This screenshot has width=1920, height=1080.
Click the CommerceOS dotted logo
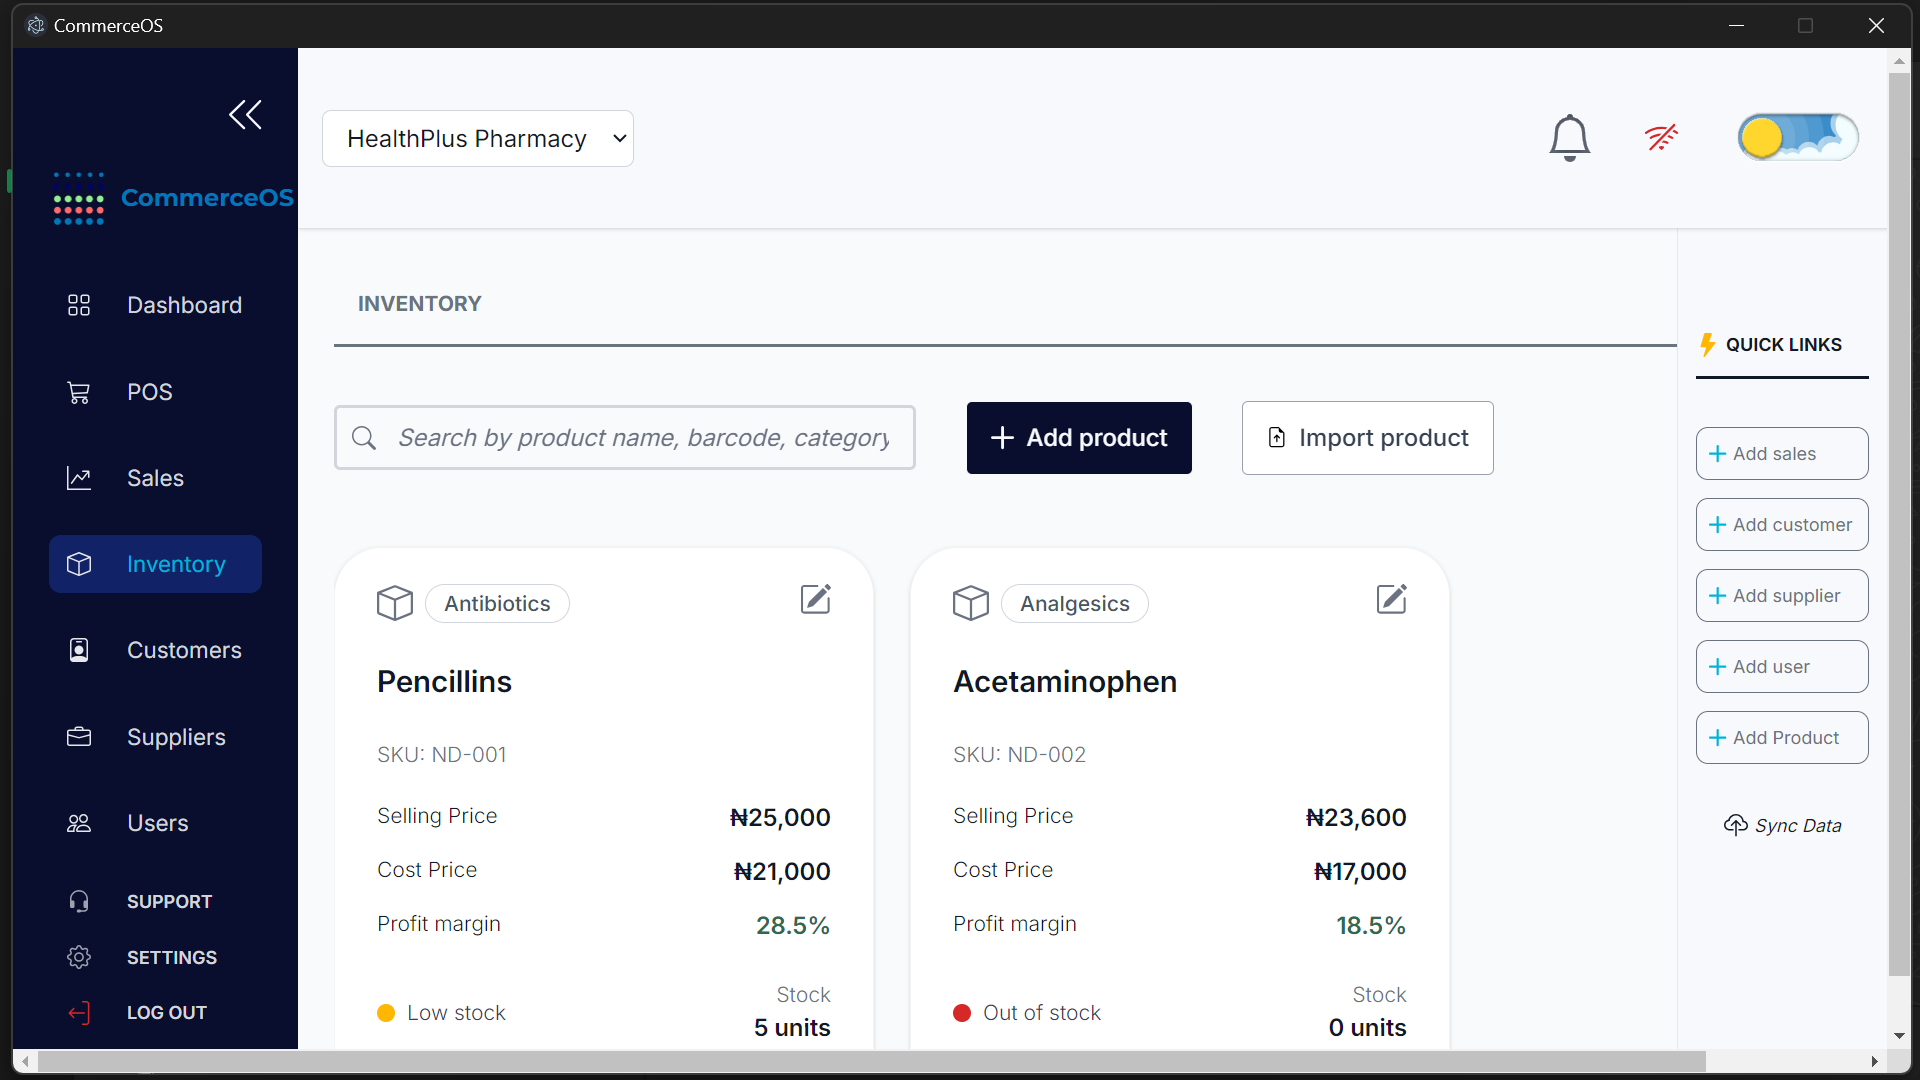(79, 198)
